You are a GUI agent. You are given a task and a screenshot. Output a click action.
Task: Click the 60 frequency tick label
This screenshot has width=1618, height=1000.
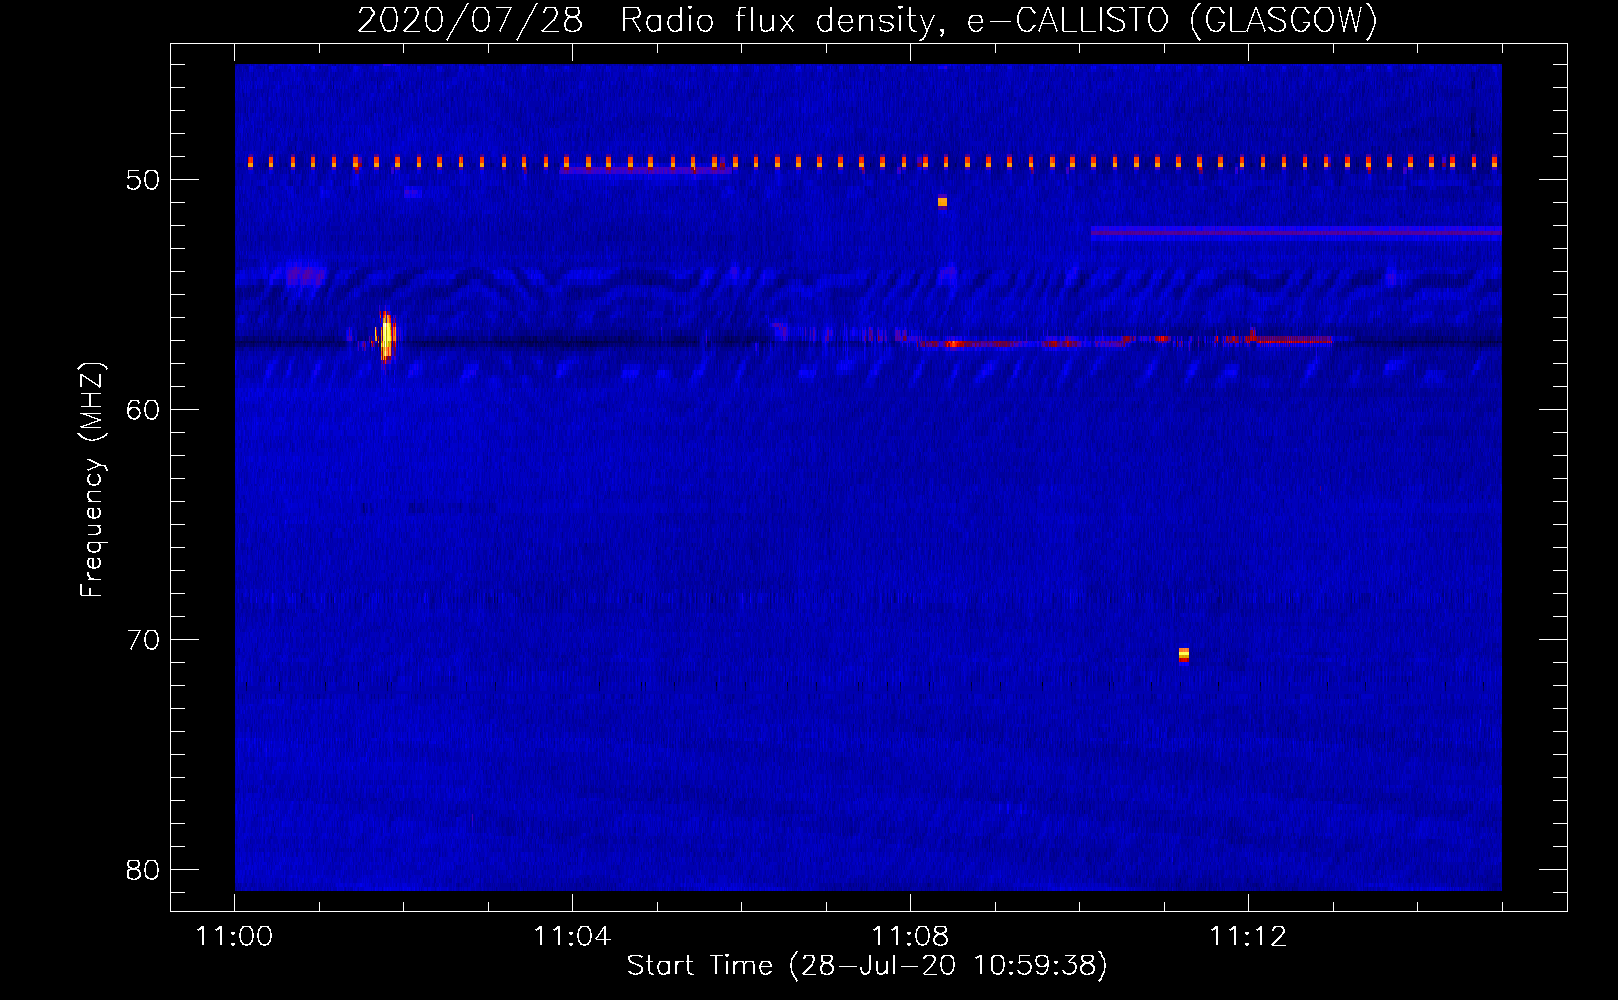click(x=143, y=410)
